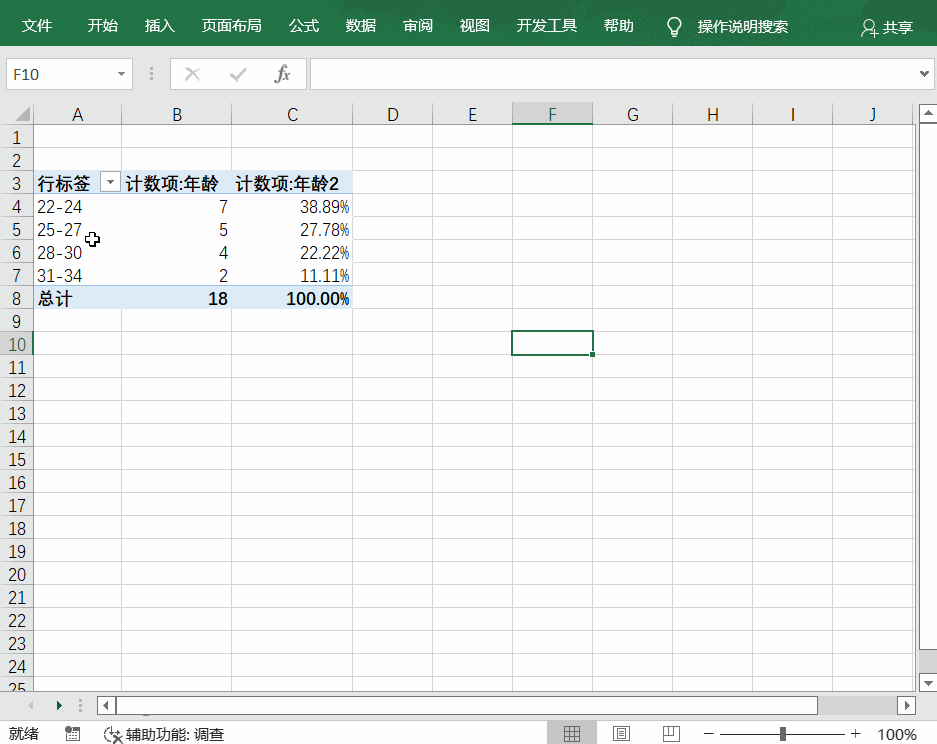Click the zoom in plus button

(855, 733)
